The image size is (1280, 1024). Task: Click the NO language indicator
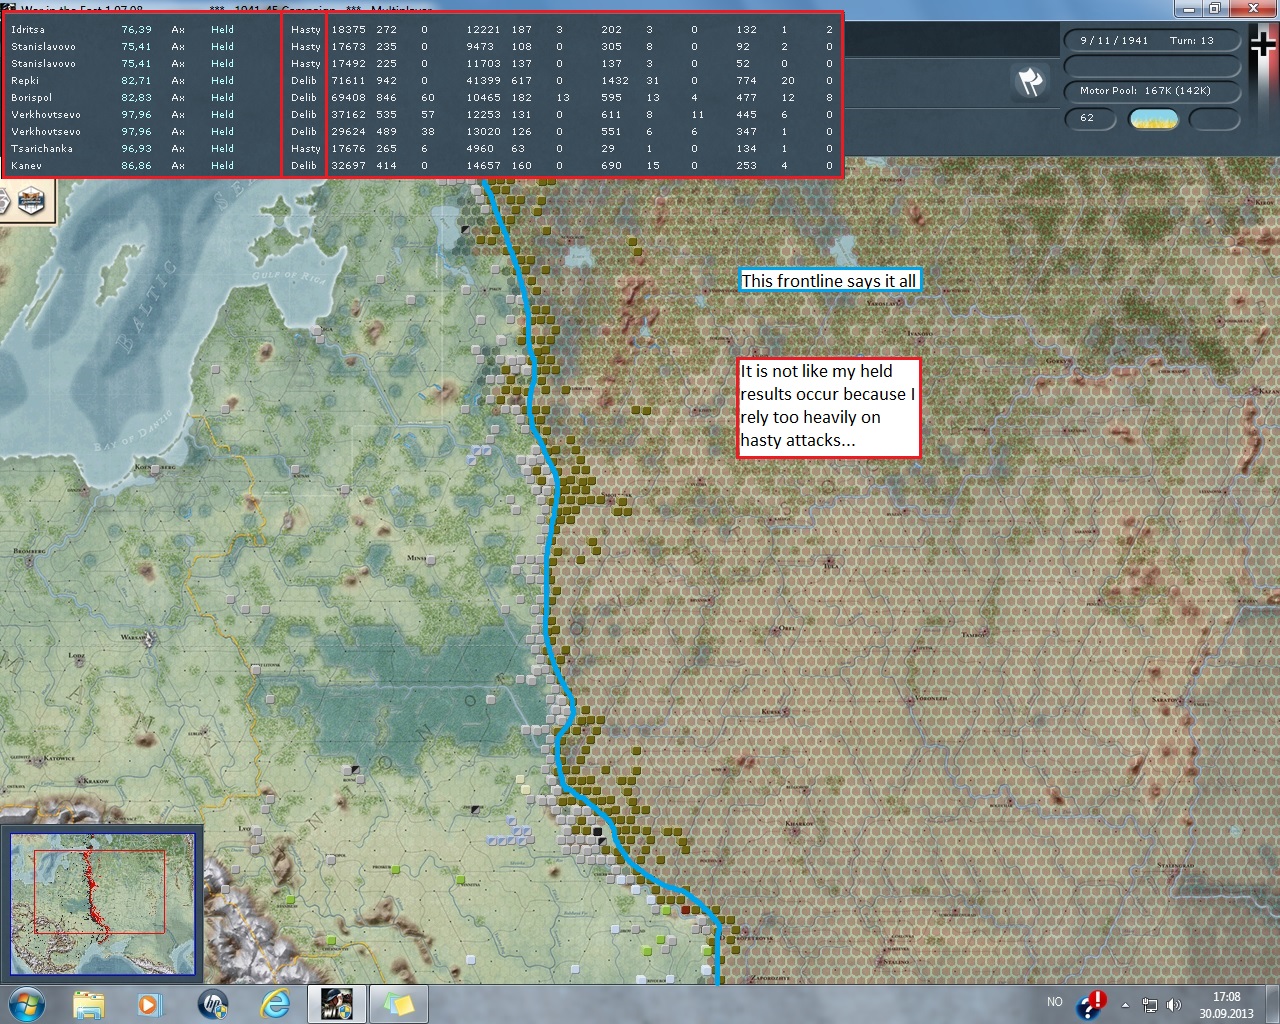click(x=1055, y=1002)
